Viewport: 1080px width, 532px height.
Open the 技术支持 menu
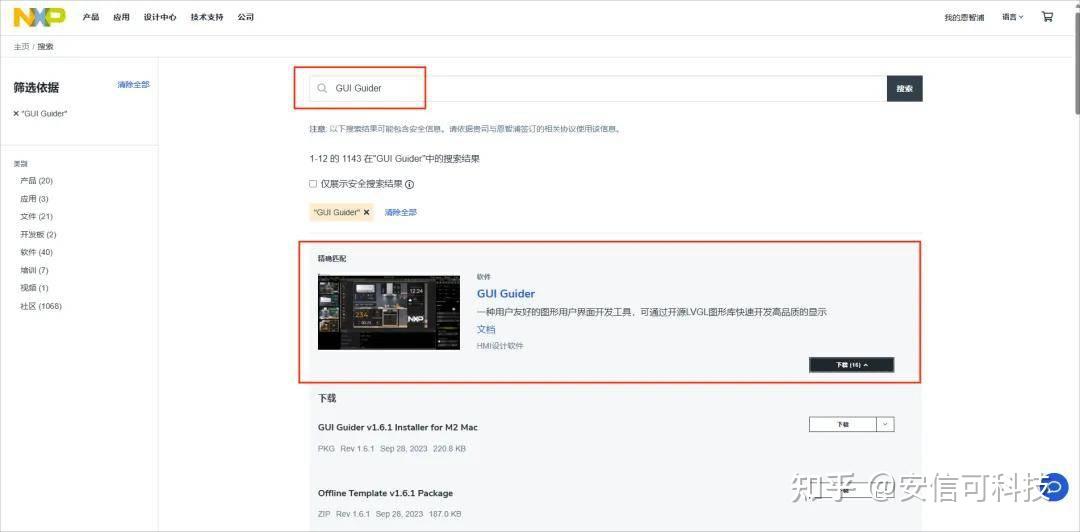pos(207,17)
